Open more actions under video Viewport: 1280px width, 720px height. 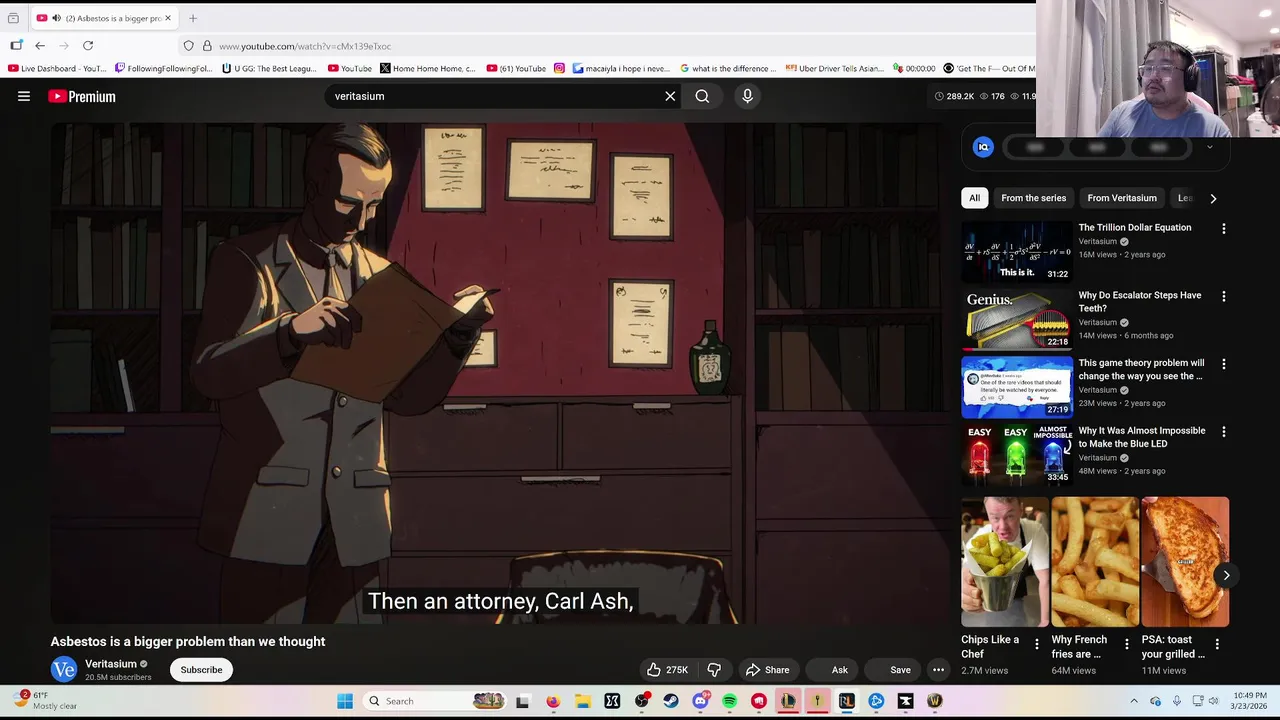(938, 670)
